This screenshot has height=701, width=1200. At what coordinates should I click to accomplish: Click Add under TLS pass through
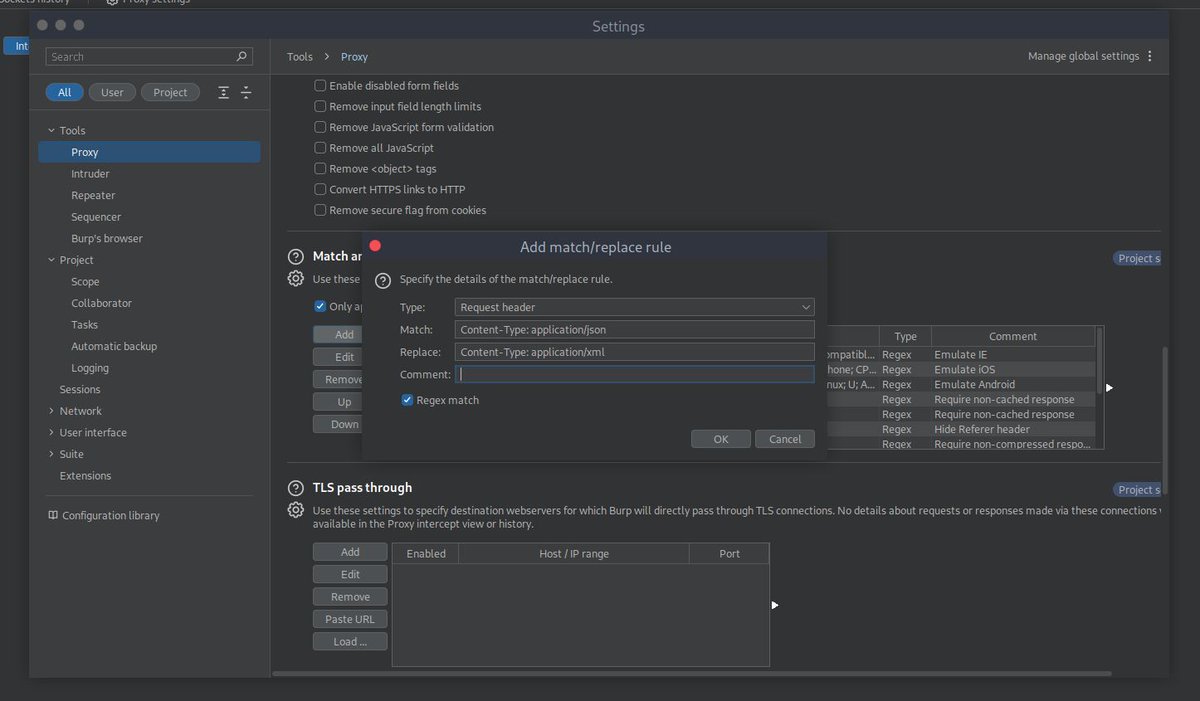tap(350, 552)
